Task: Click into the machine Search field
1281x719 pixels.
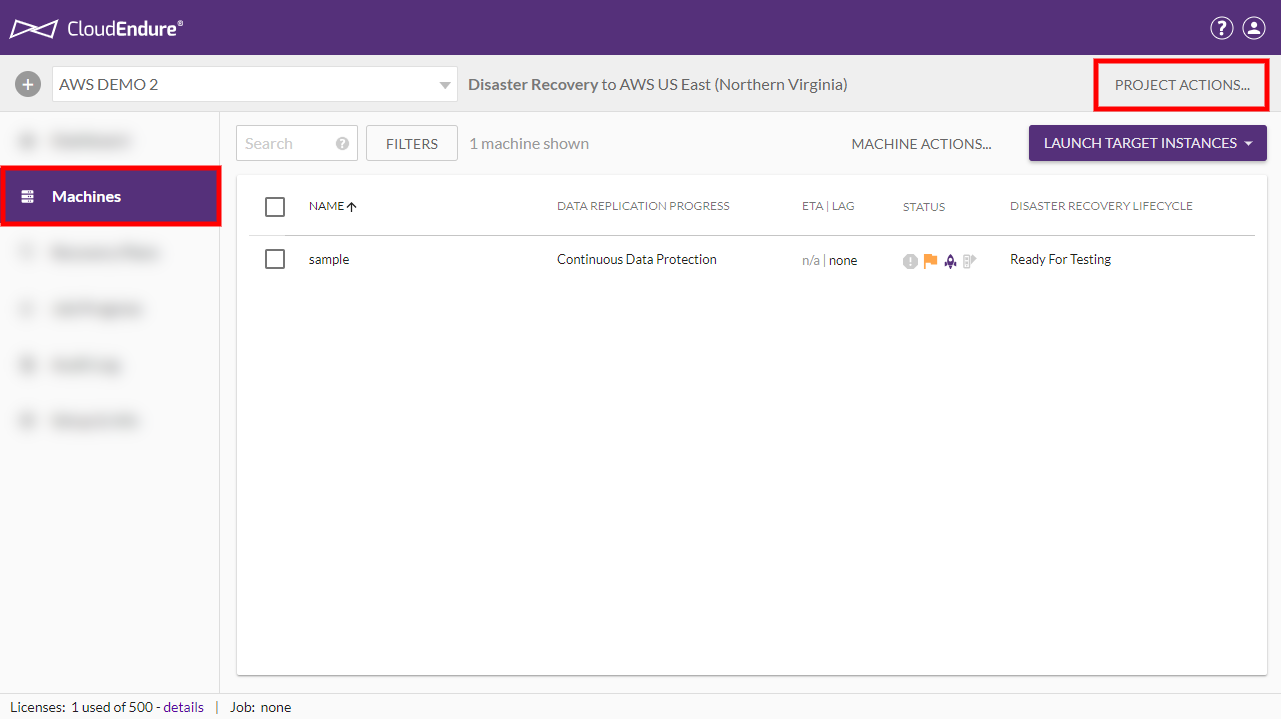Action: (284, 144)
